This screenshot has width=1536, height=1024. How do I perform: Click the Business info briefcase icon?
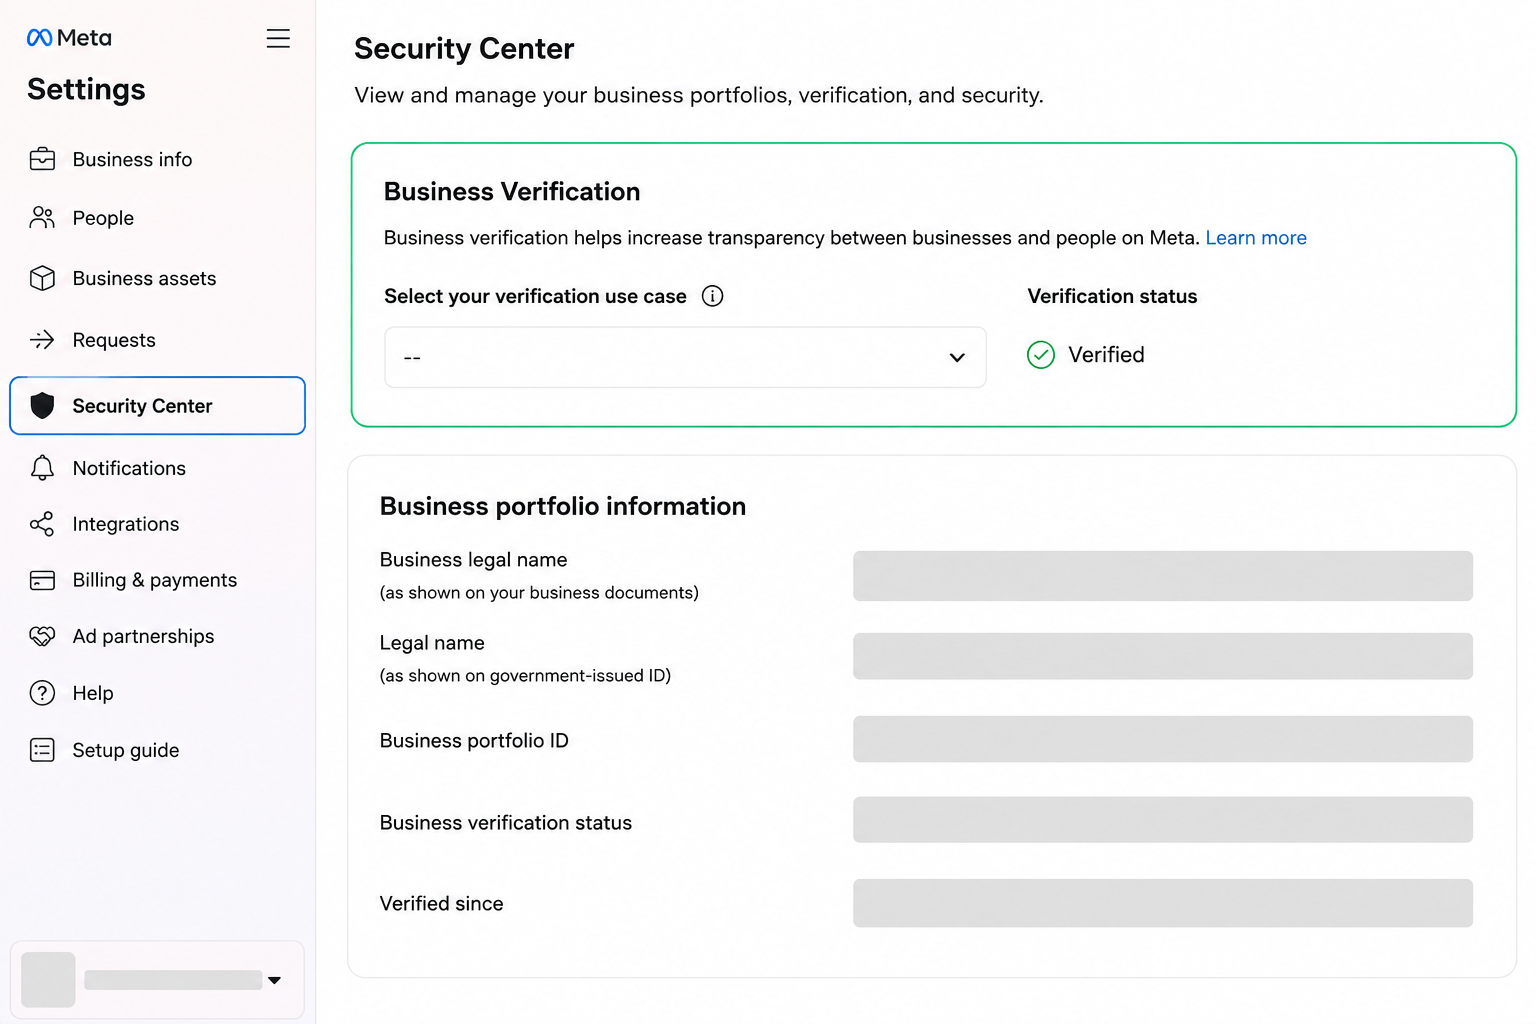tap(42, 159)
